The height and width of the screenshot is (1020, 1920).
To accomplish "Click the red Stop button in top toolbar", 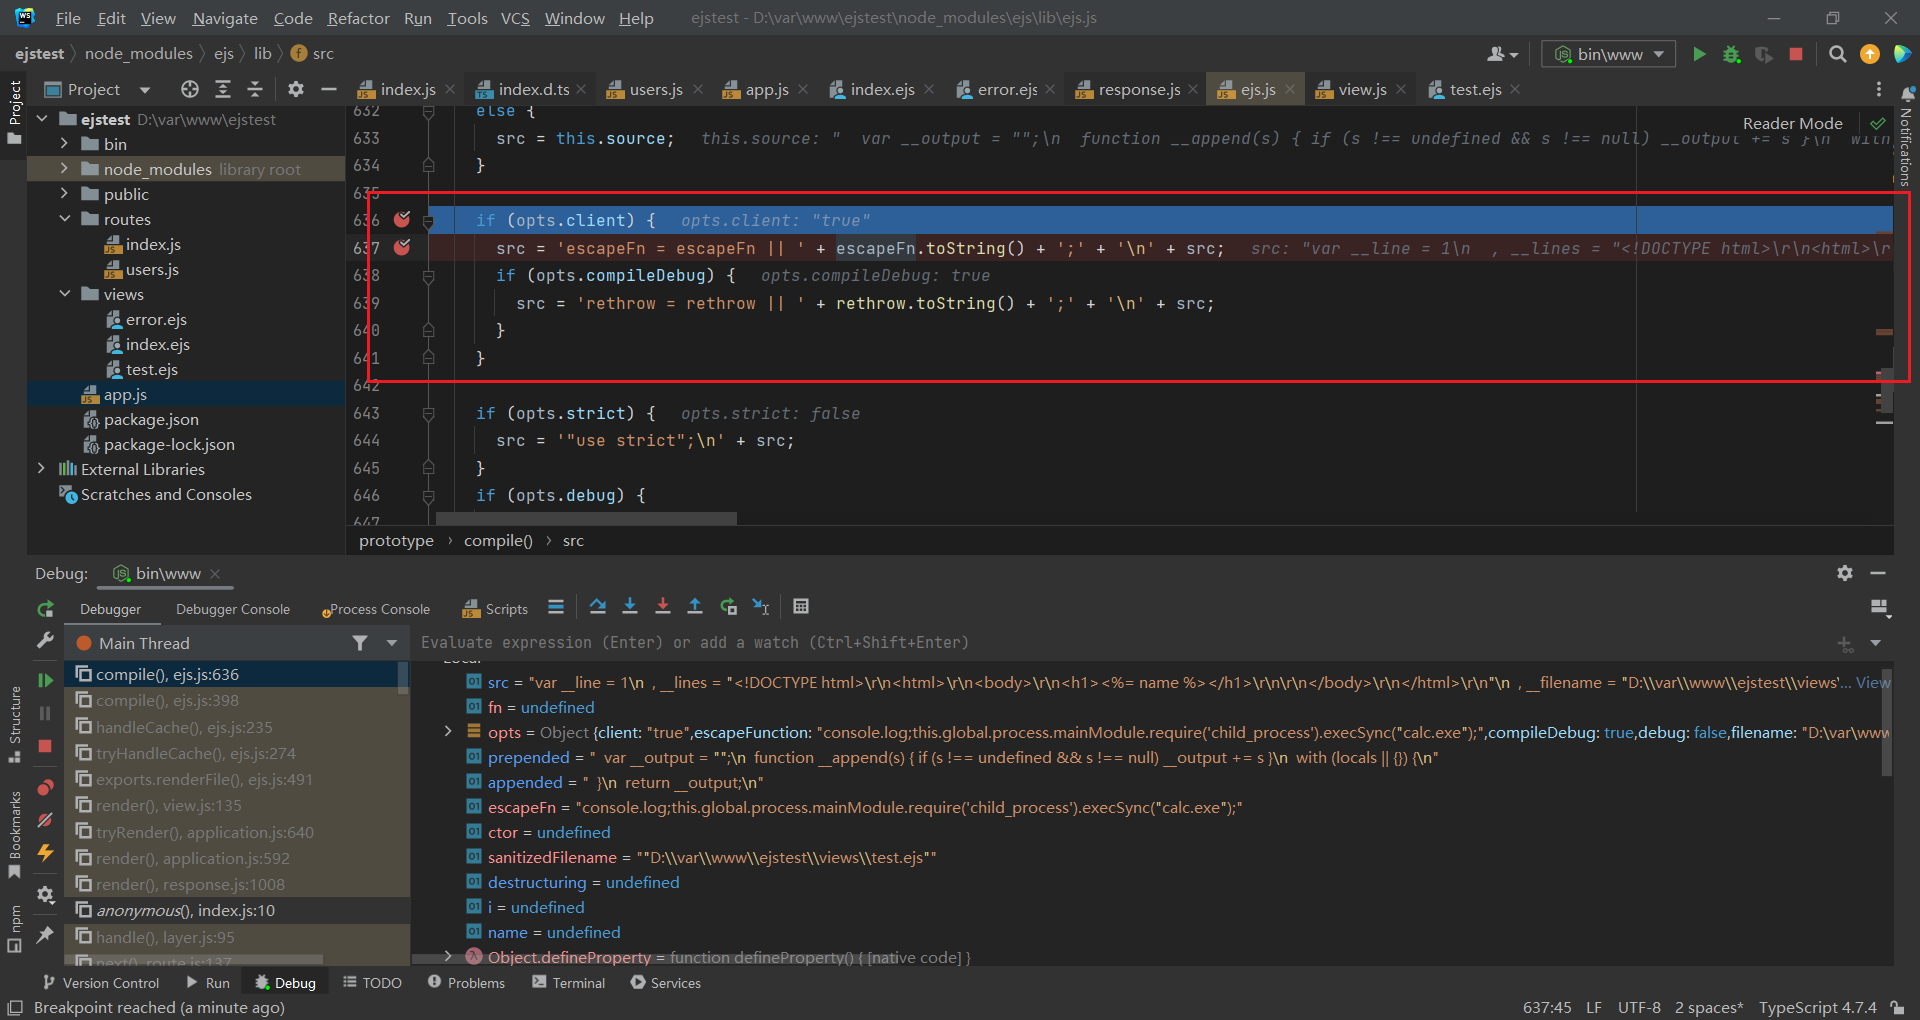I will 1796,54.
